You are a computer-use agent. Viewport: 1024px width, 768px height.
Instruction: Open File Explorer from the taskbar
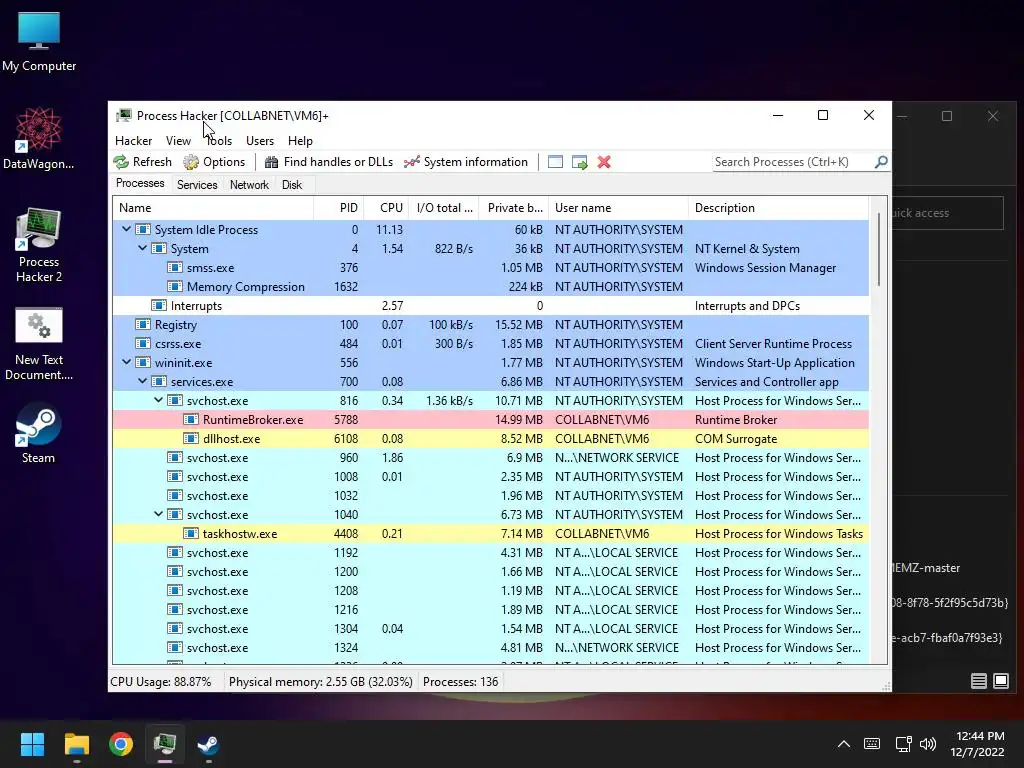coord(76,744)
